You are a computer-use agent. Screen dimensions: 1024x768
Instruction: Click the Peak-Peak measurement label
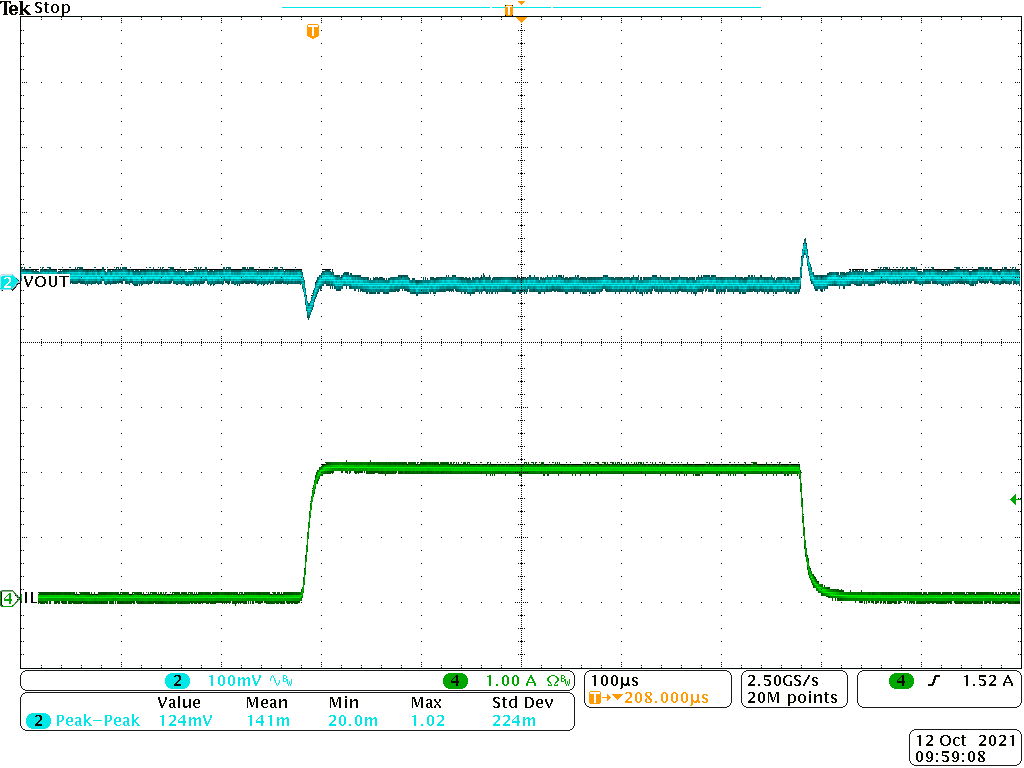point(98,720)
